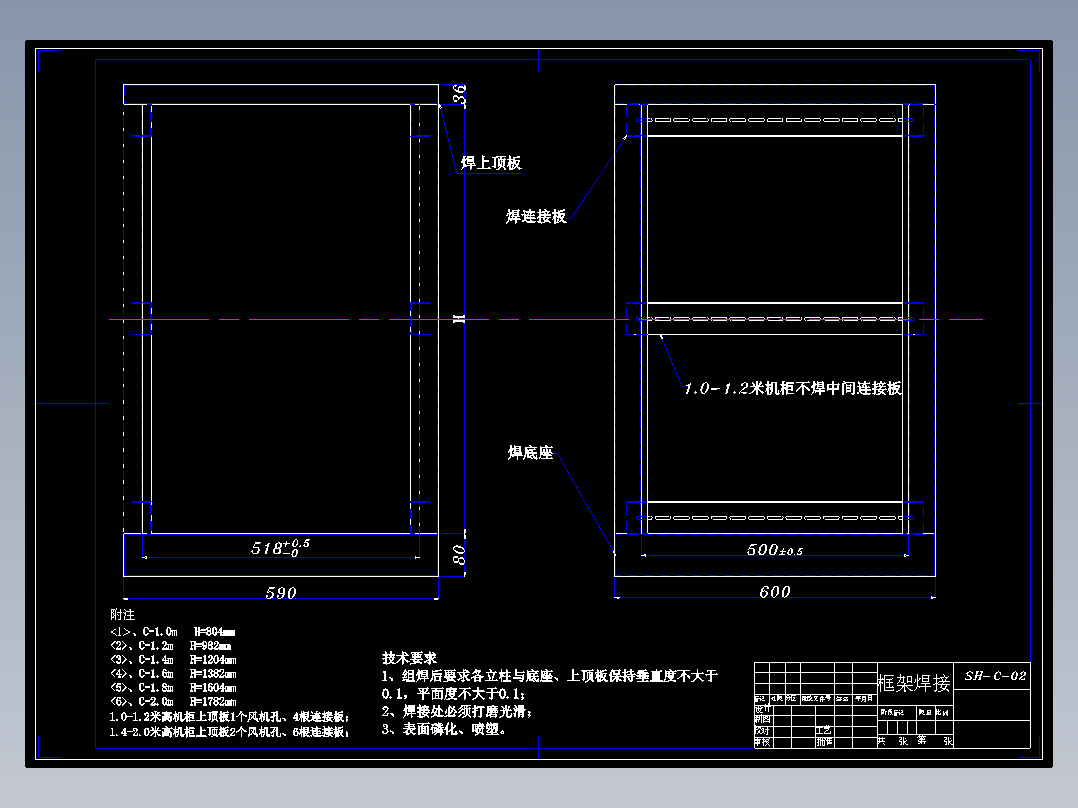
Task: Click the 附注 notes heading
Action: pos(122,615)
